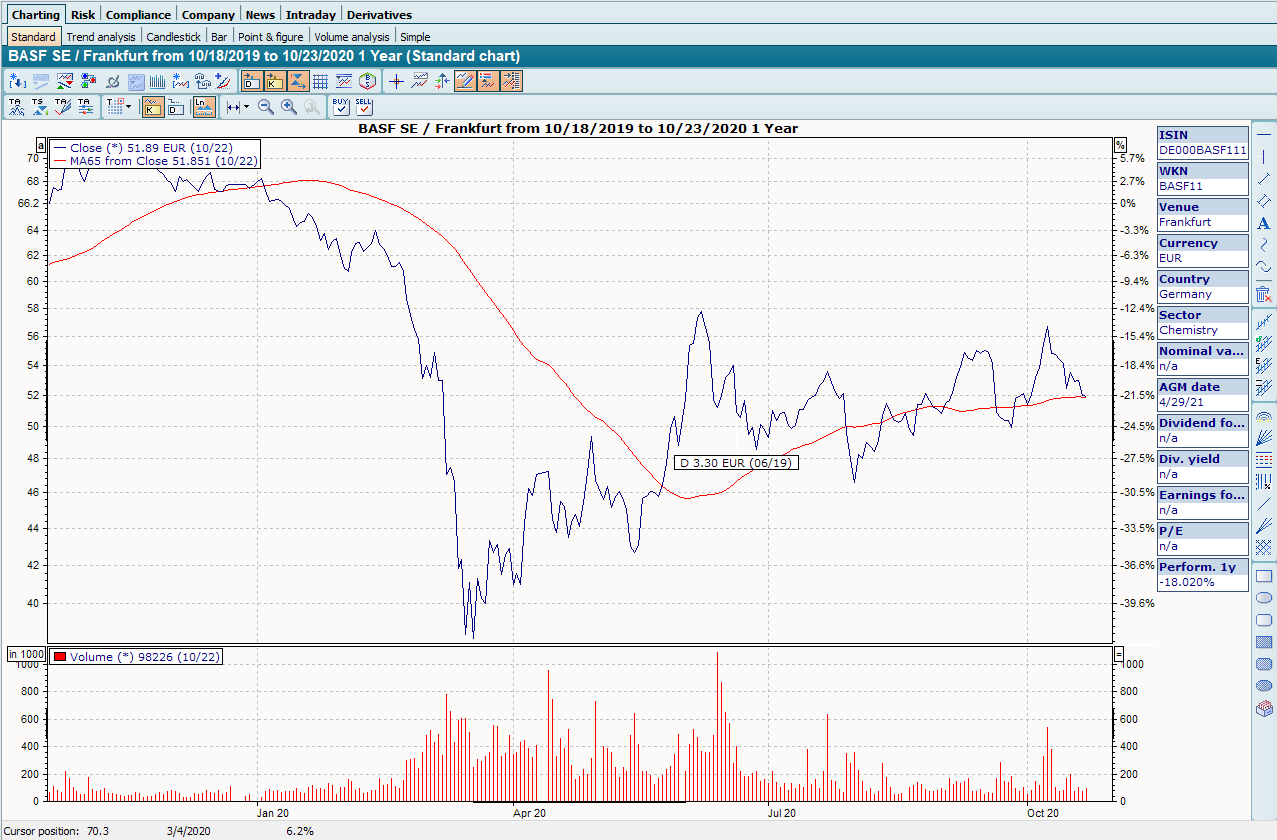
Task: Toggle the BUY signals checkbox button
Action: [x=340, y=106]
